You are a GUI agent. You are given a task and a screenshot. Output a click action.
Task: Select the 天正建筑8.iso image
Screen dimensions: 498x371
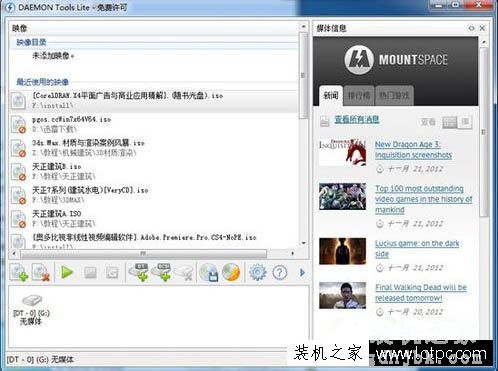pyautogui.click(x=154, y=171)
